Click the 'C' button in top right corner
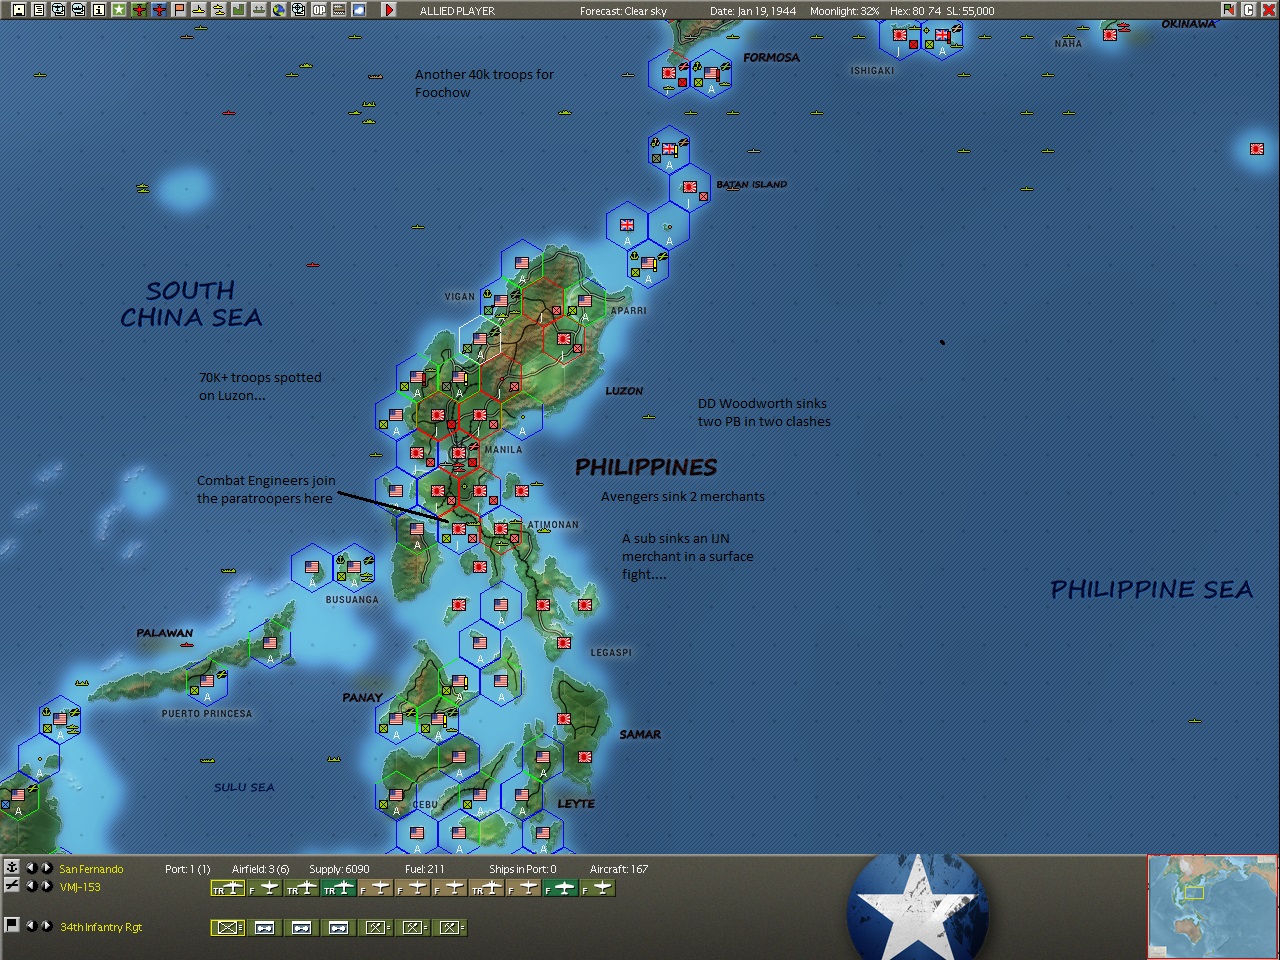 coord(1249,10)
